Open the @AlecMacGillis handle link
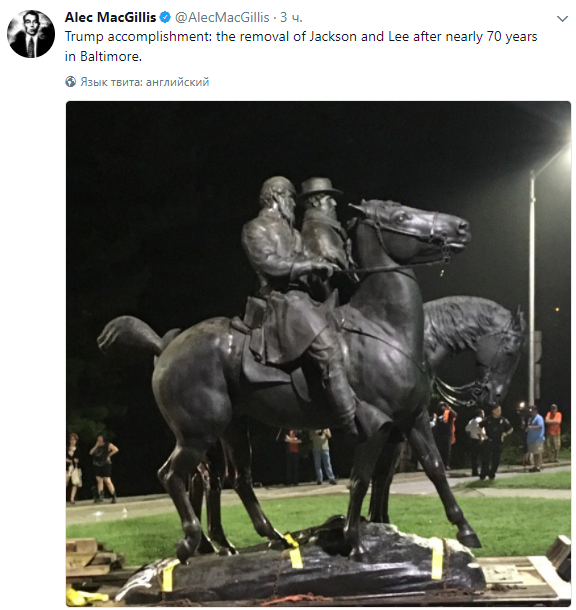This screenshot has width=576, height=610. point(222,17)
